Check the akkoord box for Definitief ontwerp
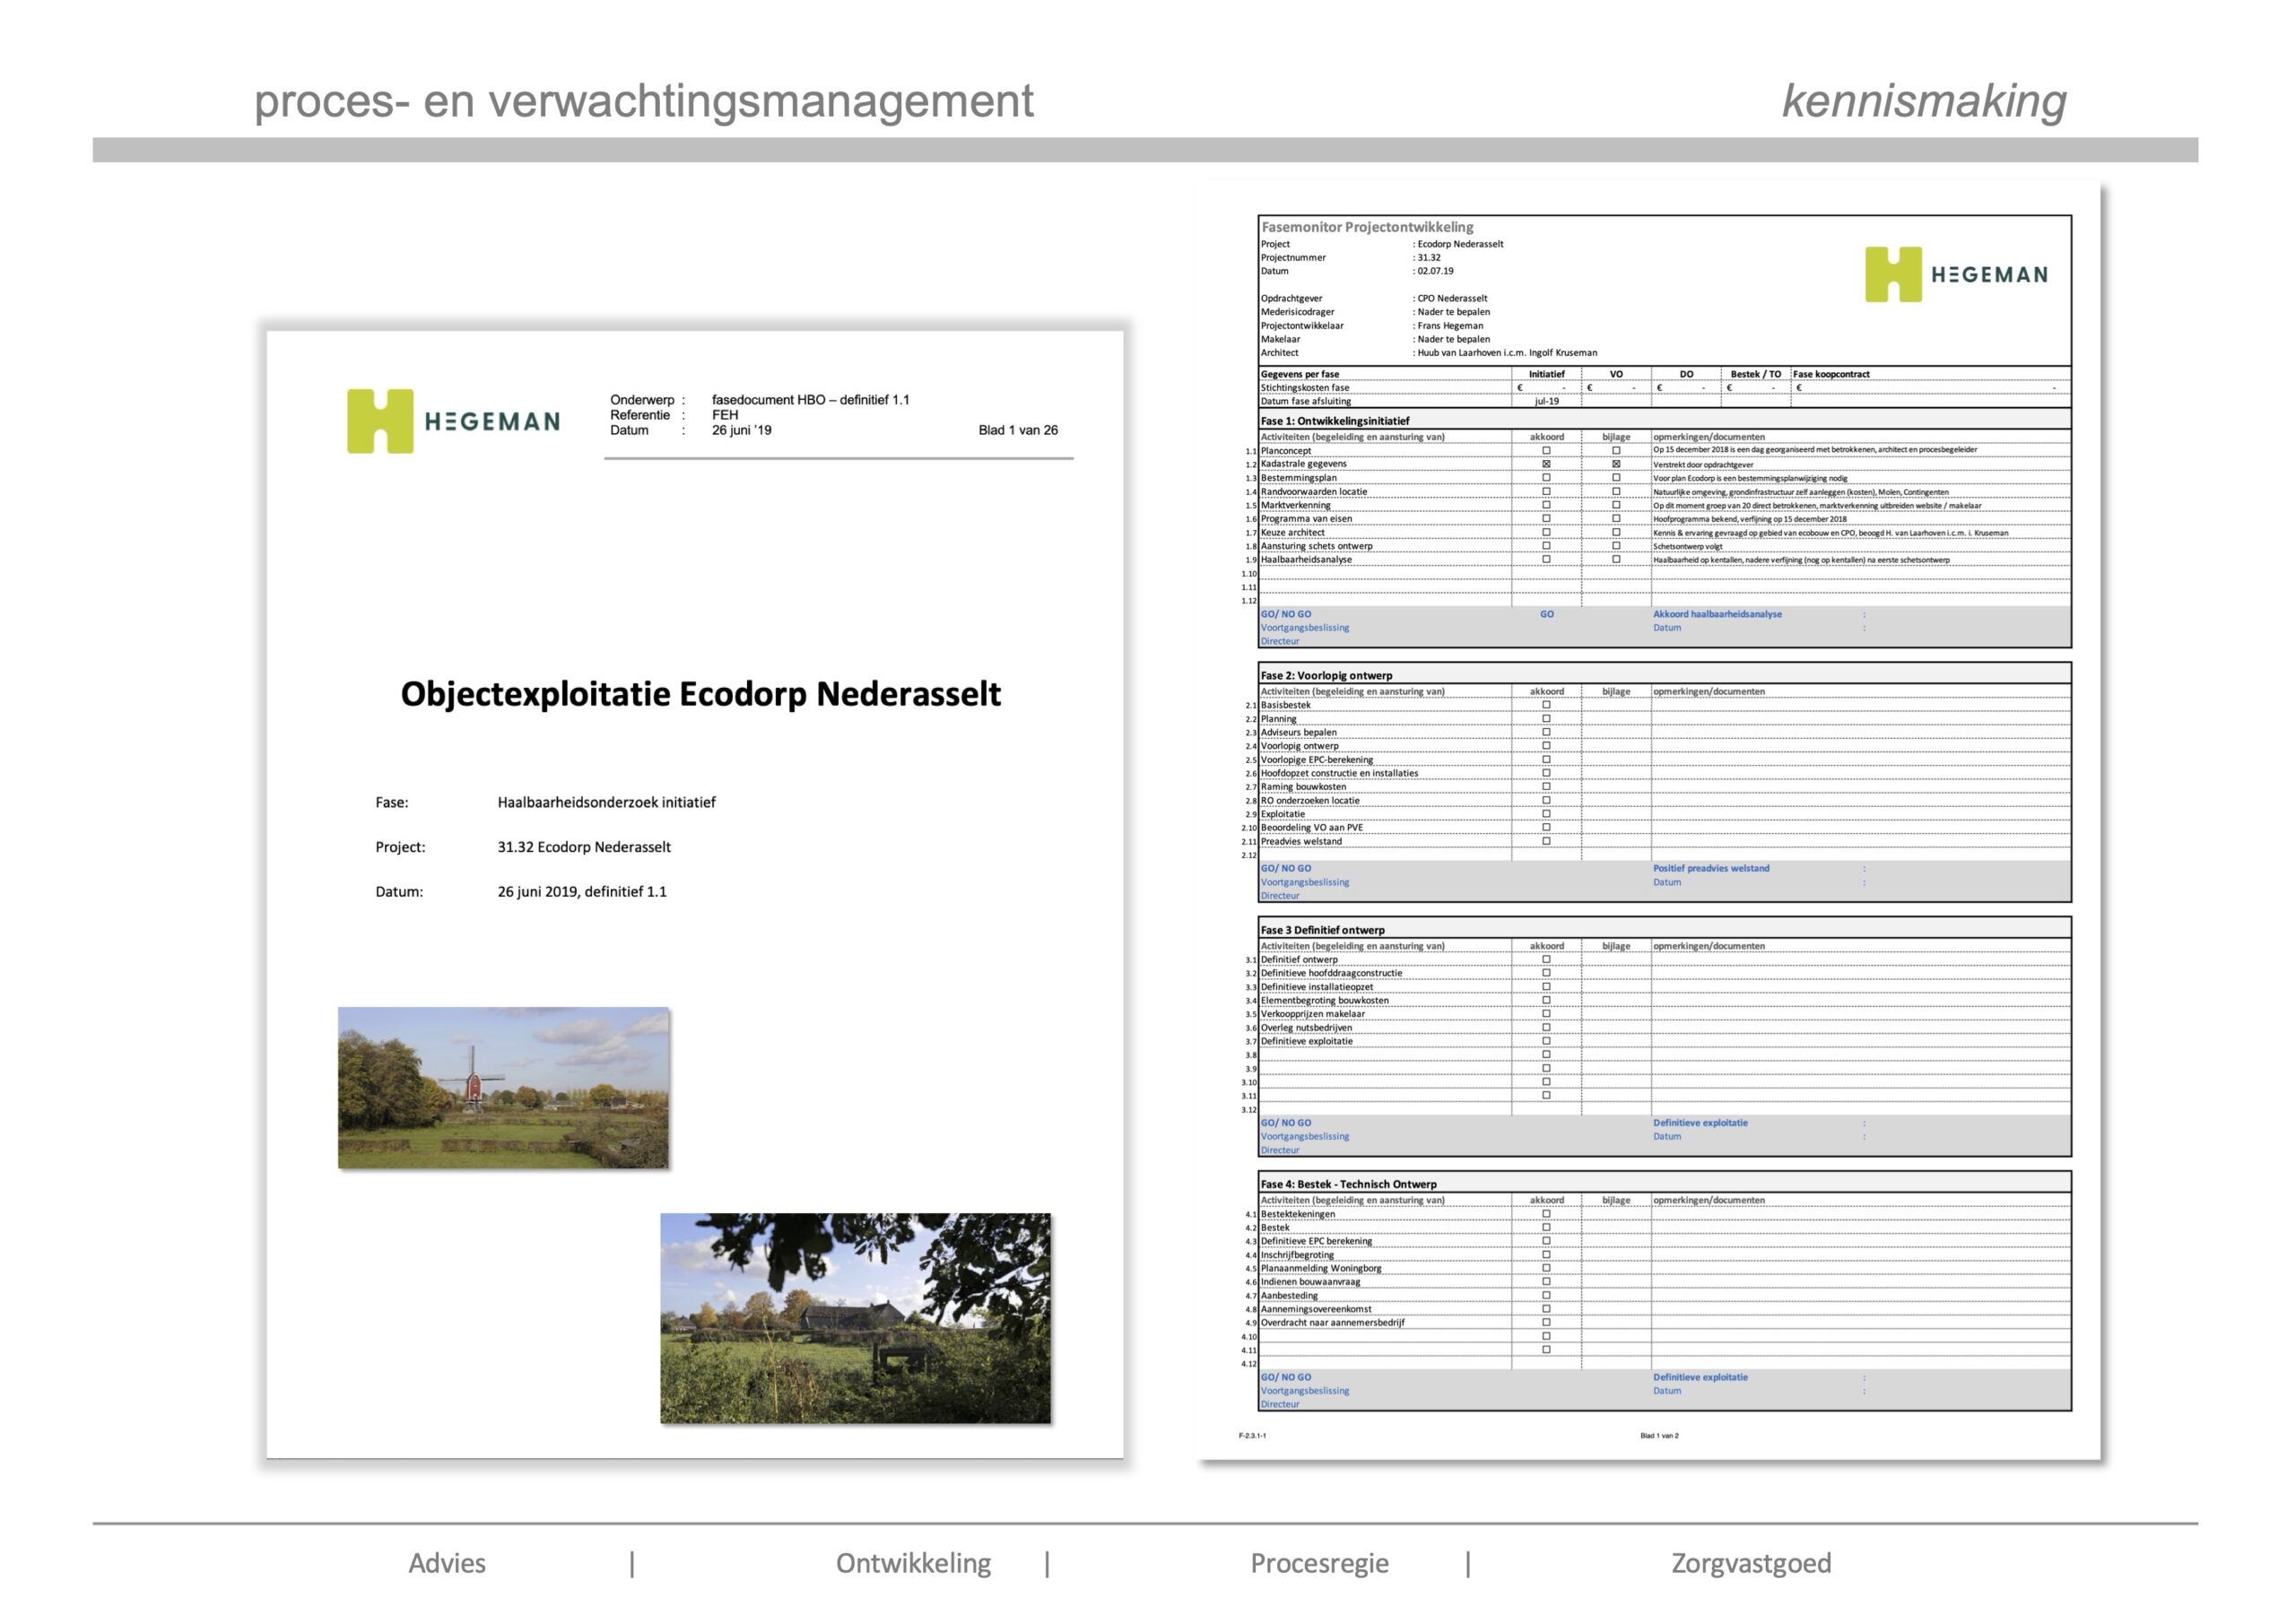Image resolution: width=2296 pixels, height=1623 pixels. coord(1546,959)
